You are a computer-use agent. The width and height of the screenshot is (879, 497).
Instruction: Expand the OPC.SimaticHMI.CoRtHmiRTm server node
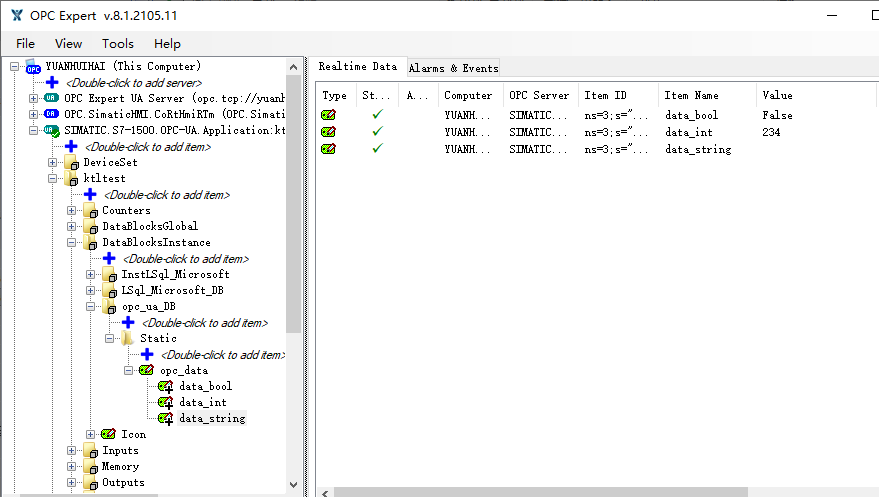click(34, 114)
